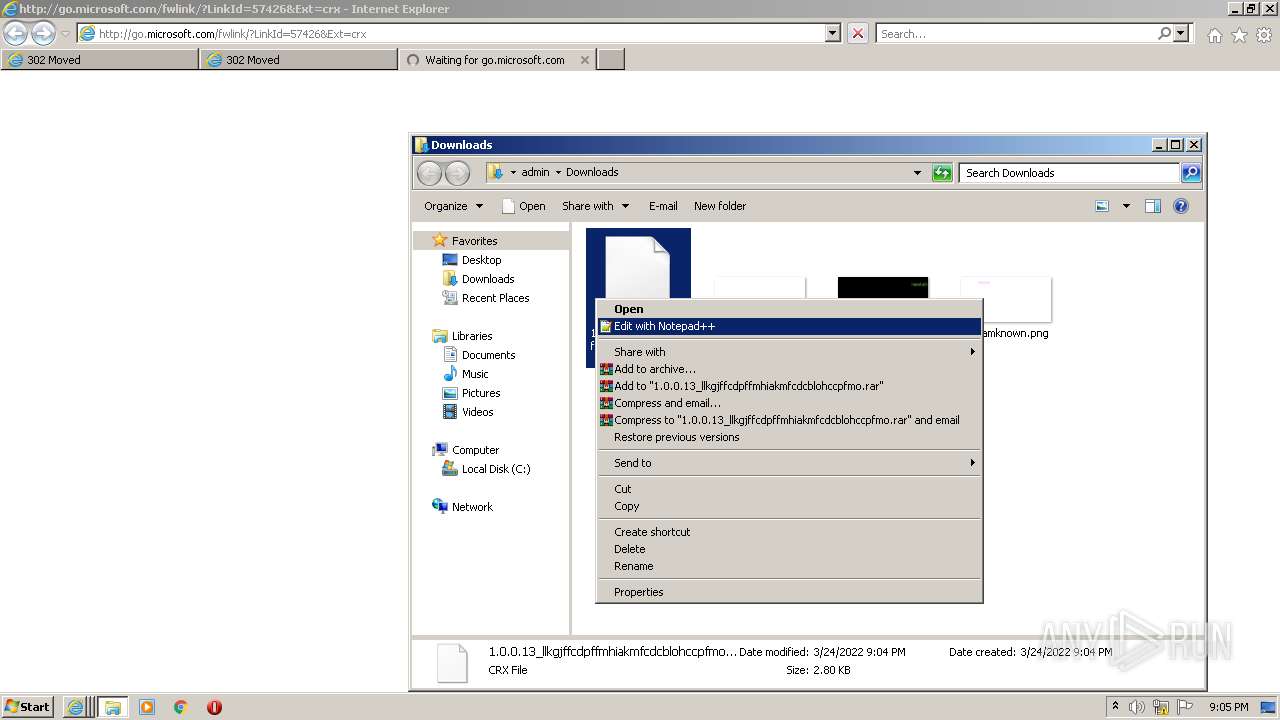Click the Open toolbar button

coord(523,206)
